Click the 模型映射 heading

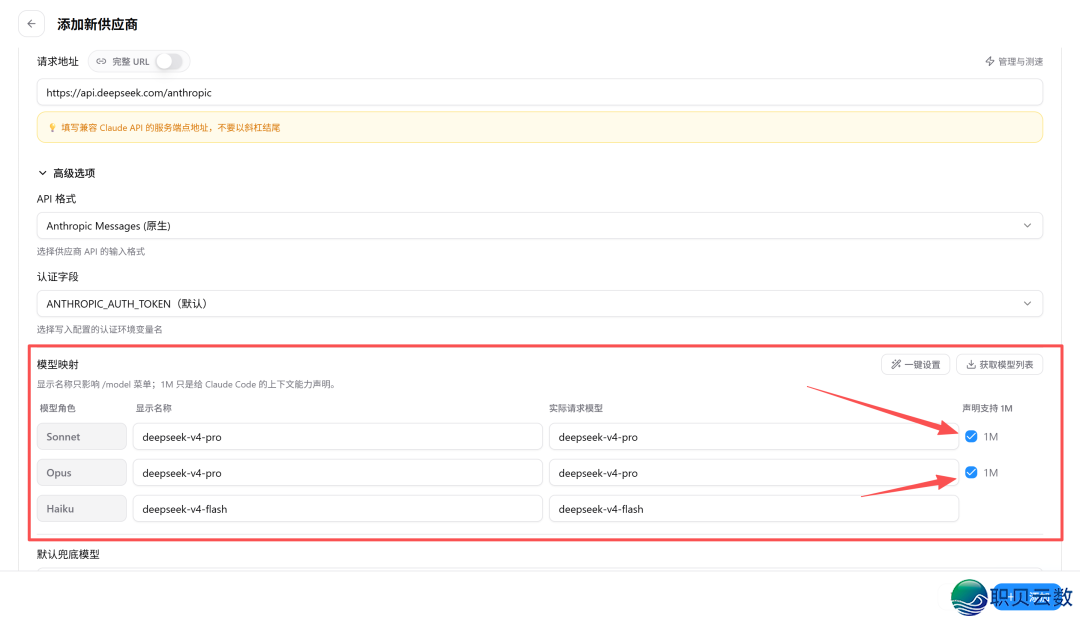58,364
